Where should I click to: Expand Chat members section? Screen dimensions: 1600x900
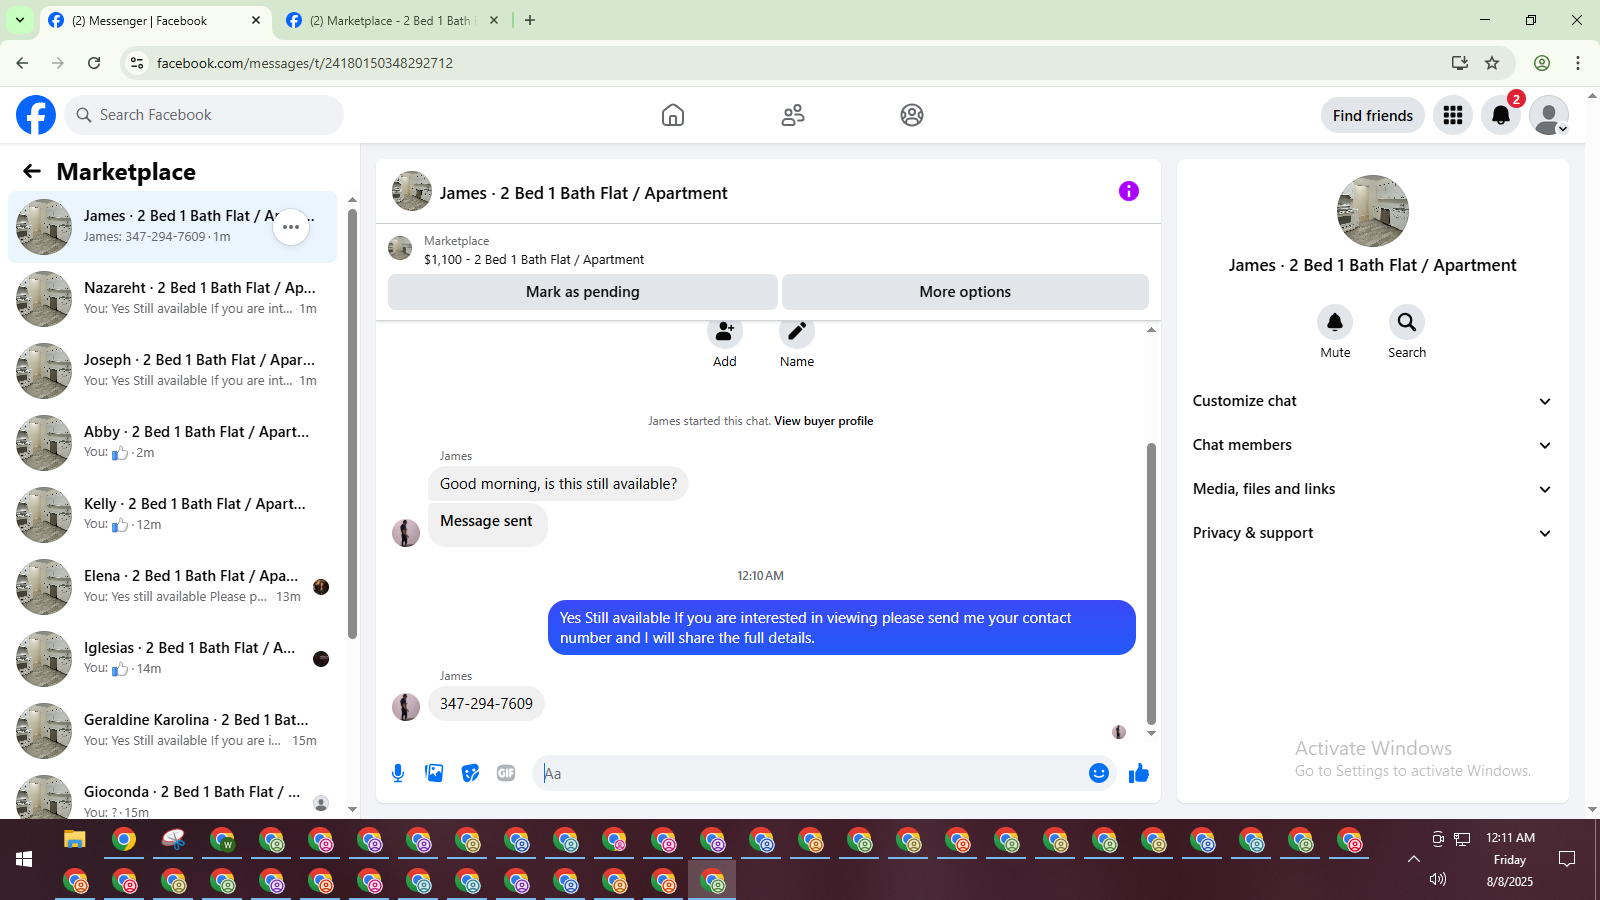point(1372,445)
